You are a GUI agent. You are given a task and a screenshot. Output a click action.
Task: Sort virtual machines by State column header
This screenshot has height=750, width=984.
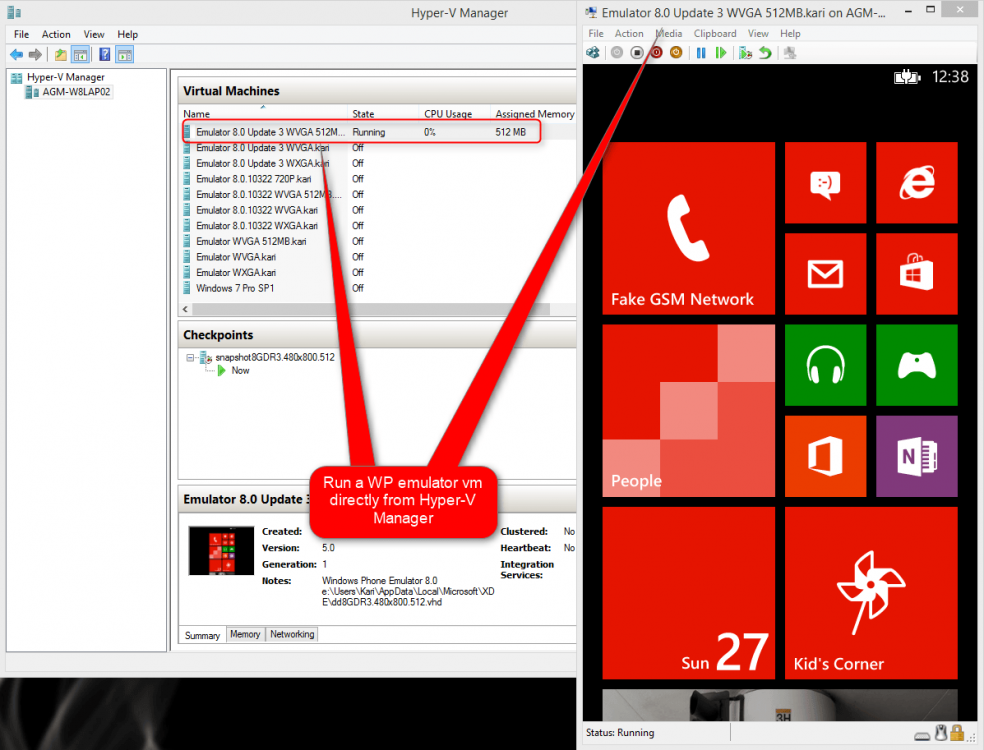click(362, 114)
